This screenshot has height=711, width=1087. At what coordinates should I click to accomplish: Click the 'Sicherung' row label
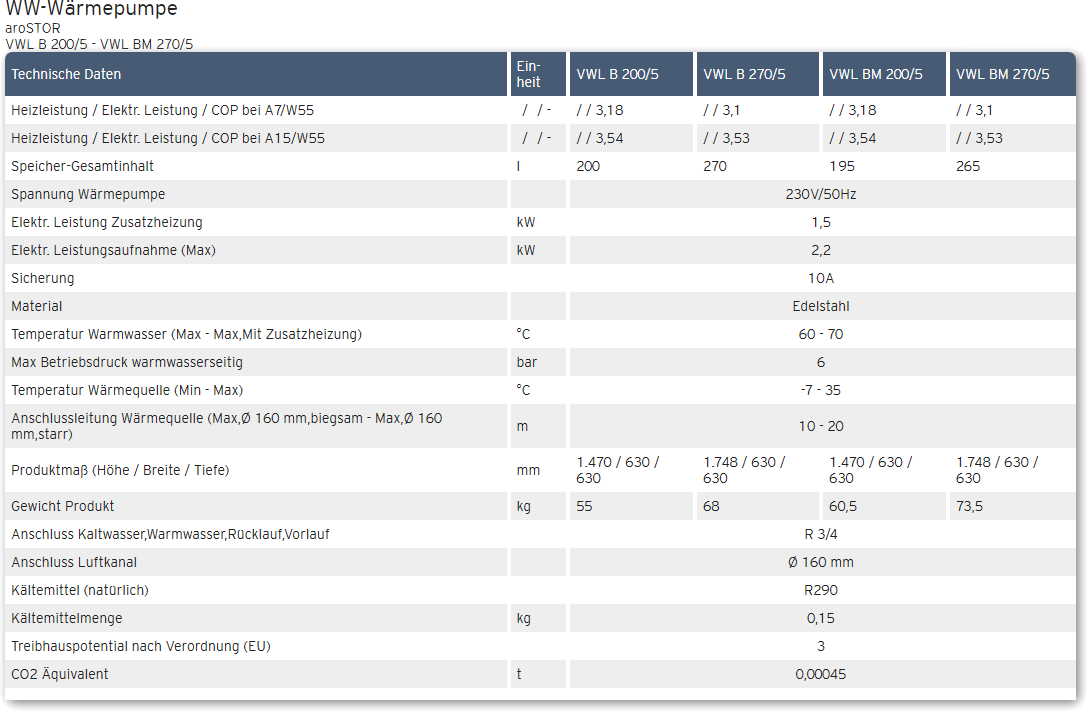point(42,279)
